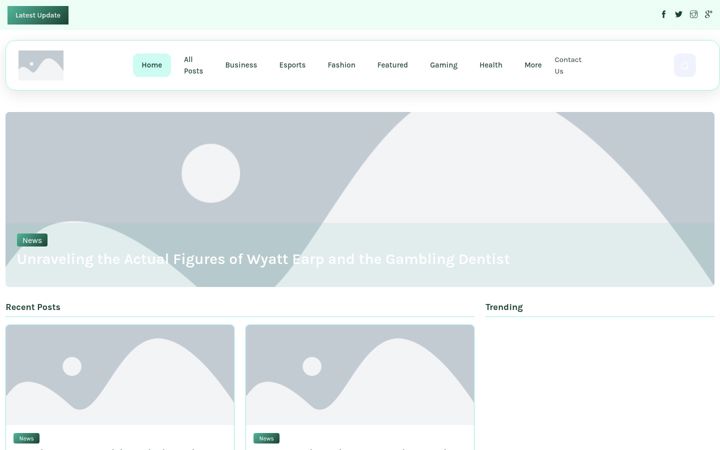Go to the Gaming section
The image size is (720, 450).
[444, 65]
